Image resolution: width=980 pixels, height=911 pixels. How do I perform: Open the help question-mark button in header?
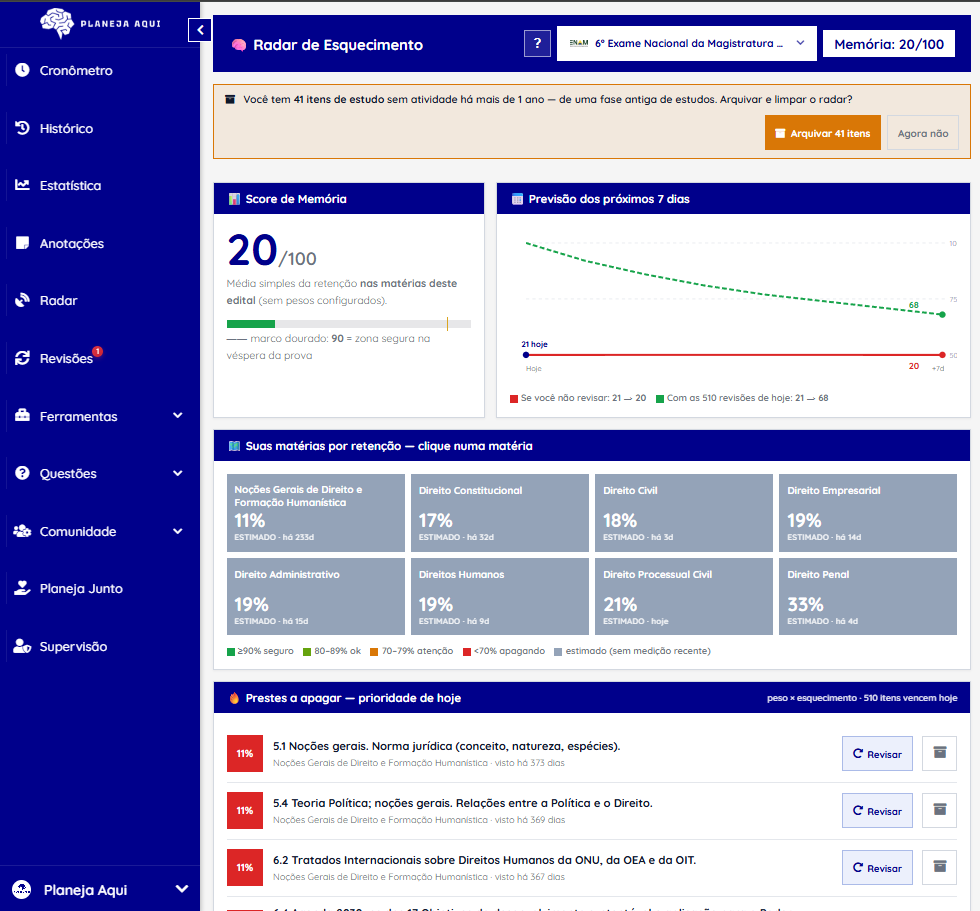click(x=537, y=43)
